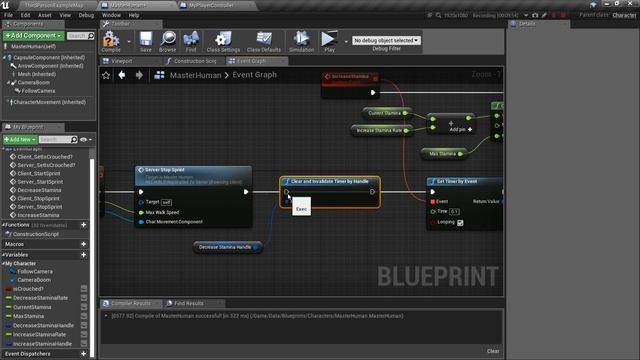640x360 pixels.
Task: Open the Edit menu
Action: point(25,15)
